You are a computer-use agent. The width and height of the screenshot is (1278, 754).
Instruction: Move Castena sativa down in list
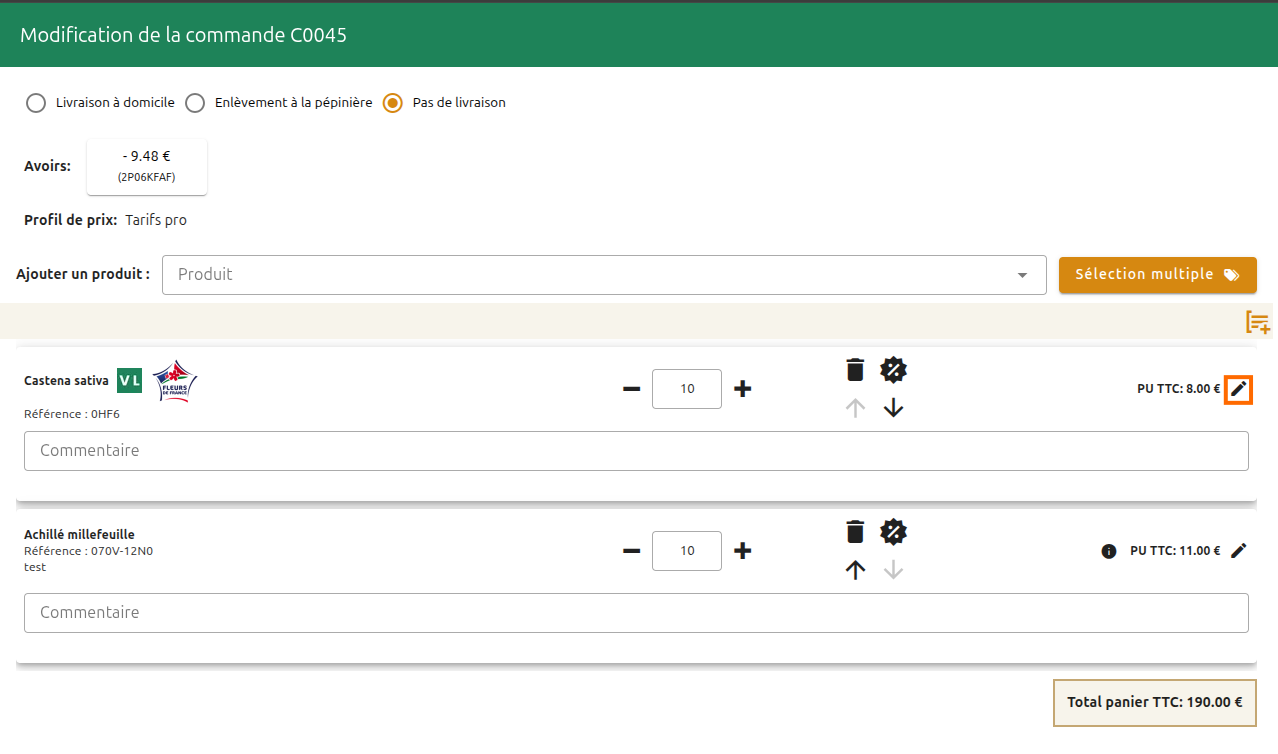[x=893, y=408]
